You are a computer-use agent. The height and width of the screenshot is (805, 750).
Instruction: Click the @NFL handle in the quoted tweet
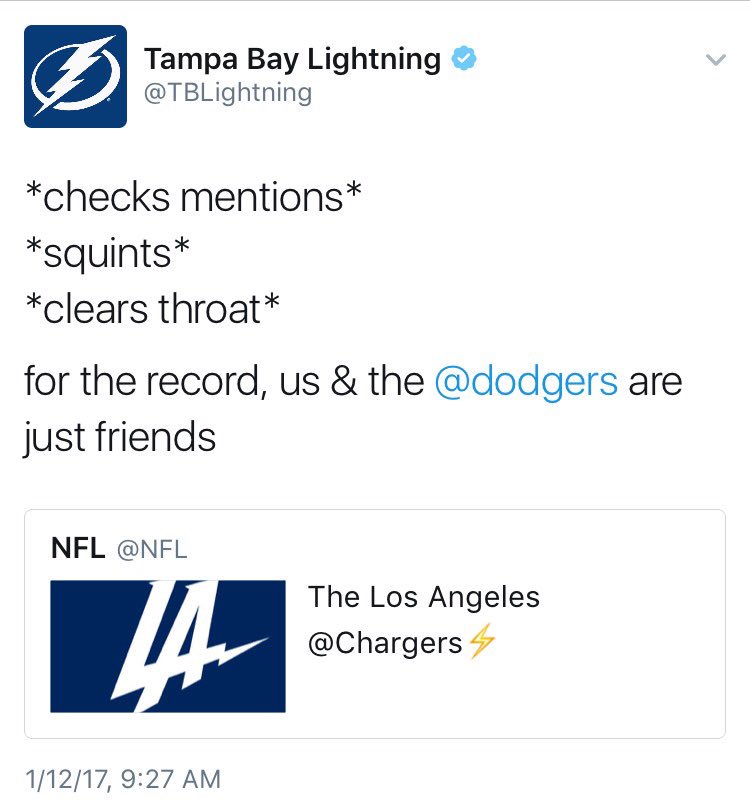(x=152, y=549)
